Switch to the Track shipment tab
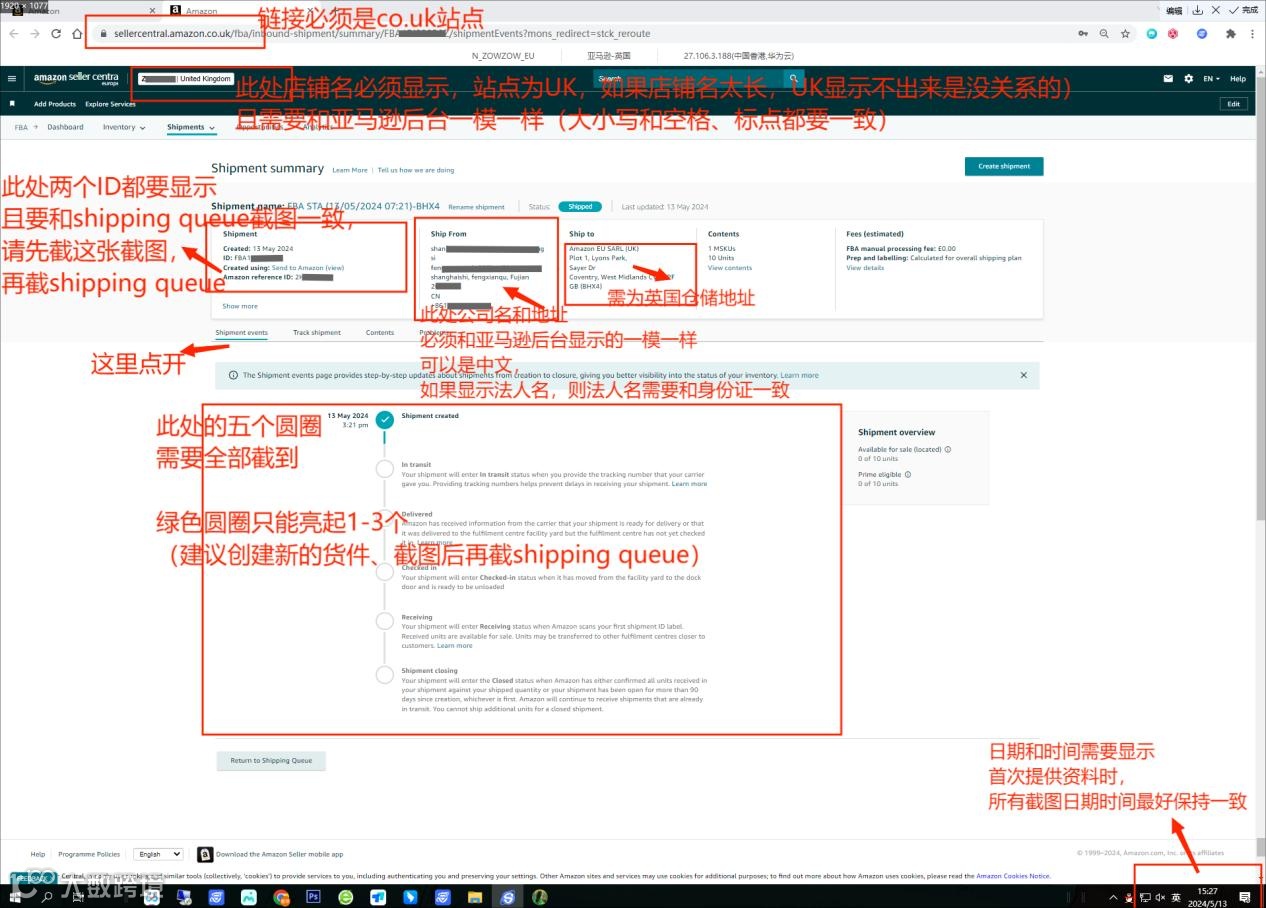This screenshot has width=1266, height=908. [317, 333]
